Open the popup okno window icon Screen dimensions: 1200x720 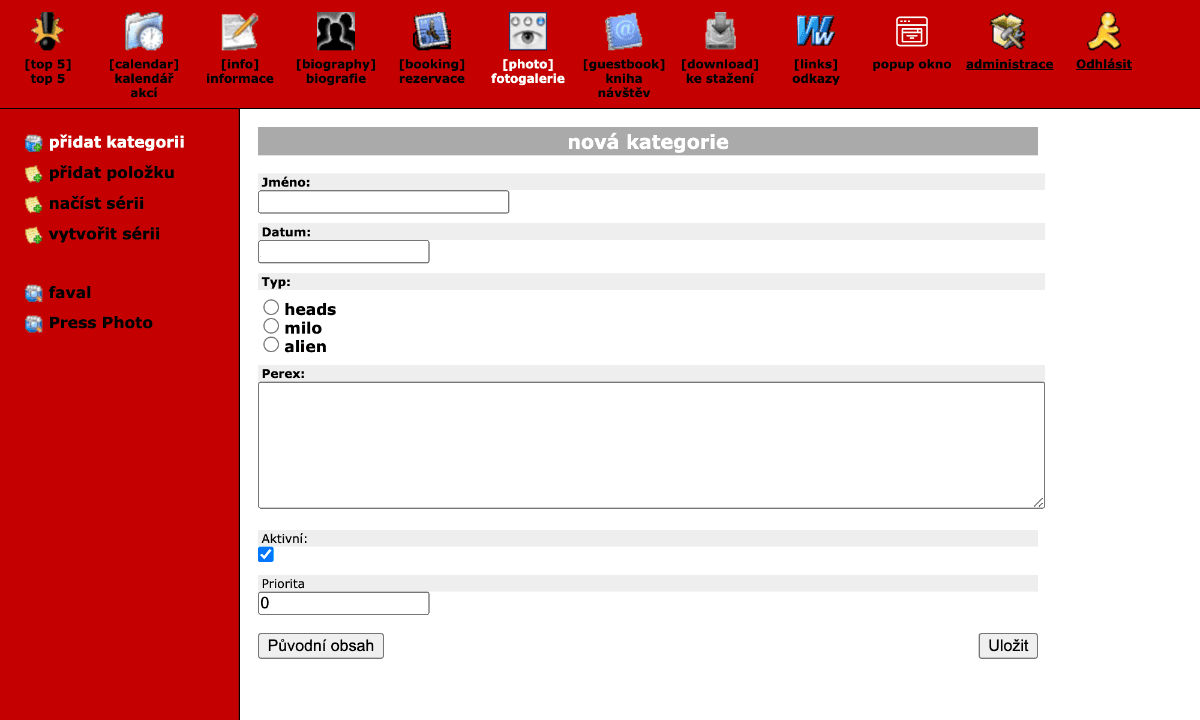[x=912, y=32]
